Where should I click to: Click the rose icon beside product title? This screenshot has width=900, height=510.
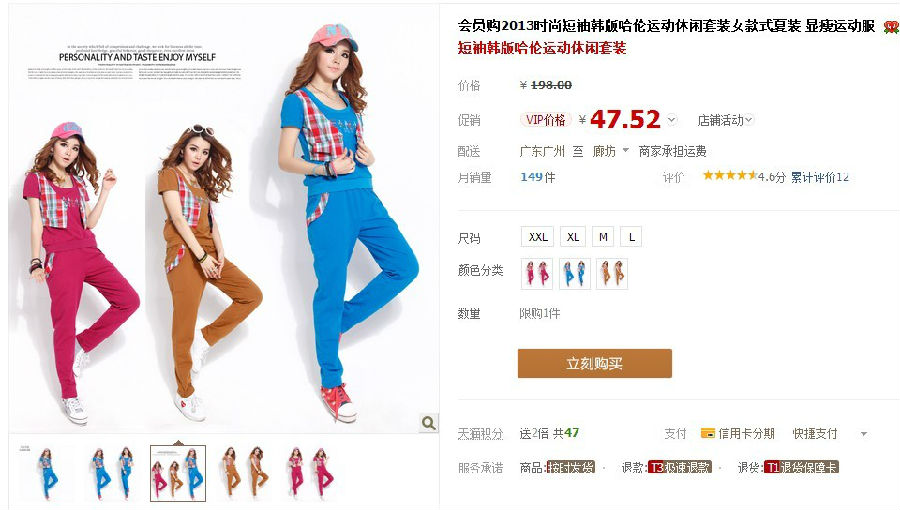tap(891, 26)
